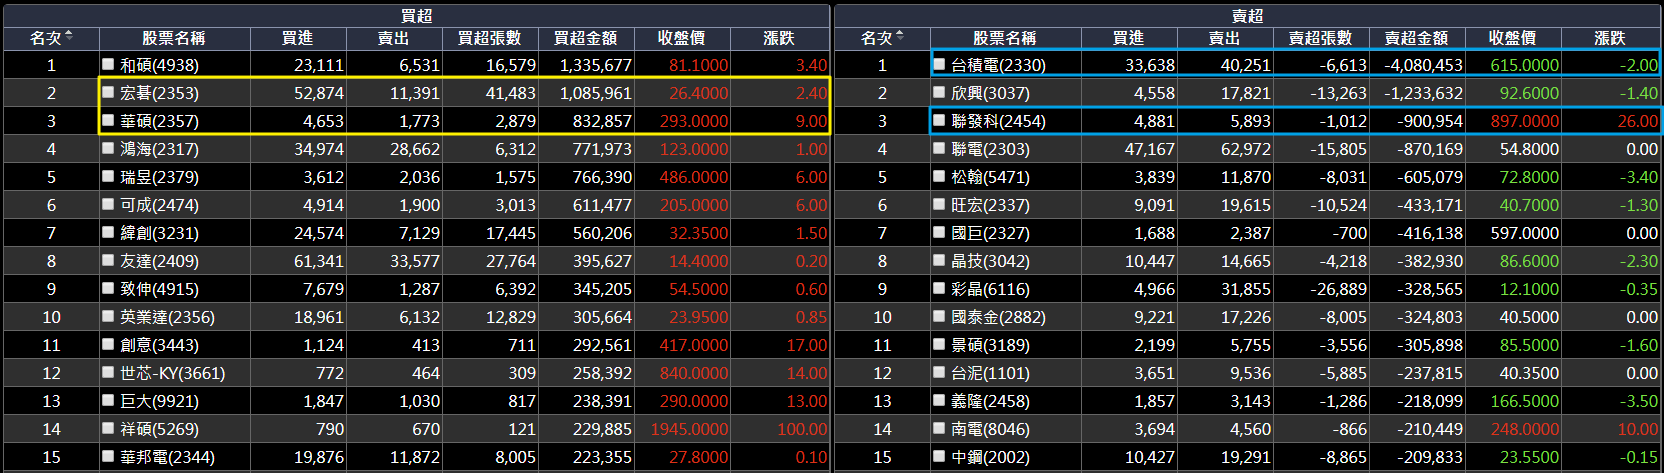Enable the checkbox for 松翰(5471)
The height and width of the screenshot is (473, 1664).
point(939,176)
